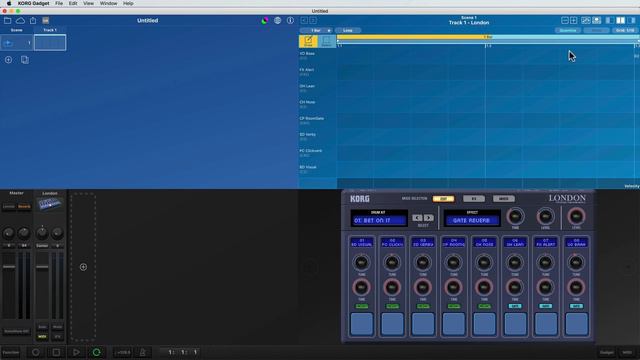The height and width of the screenshot is (360, 640).
Task: Open the View menu
Action: 88,3
